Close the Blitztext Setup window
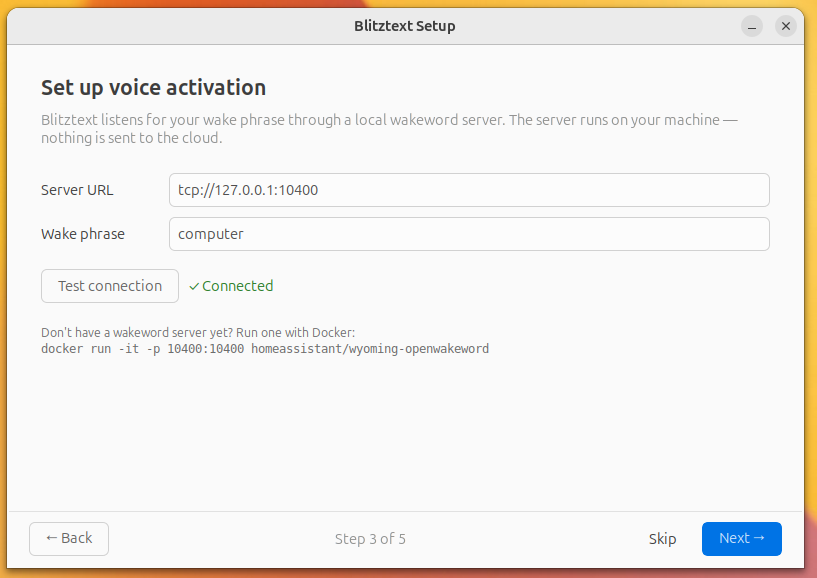817x578 pixels. (786, 26)
